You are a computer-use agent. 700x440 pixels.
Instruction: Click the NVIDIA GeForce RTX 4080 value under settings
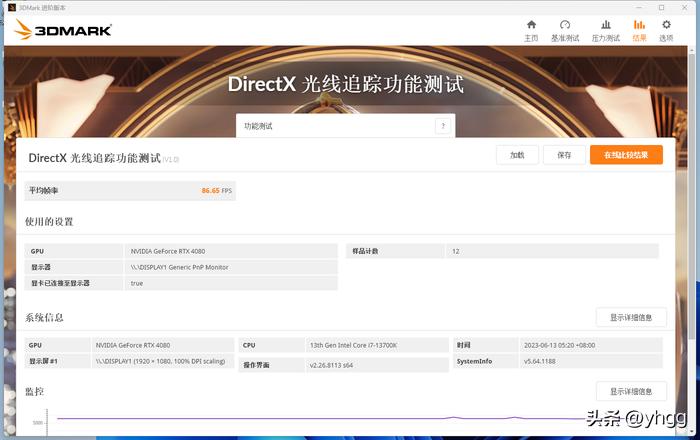click(168, 251)
